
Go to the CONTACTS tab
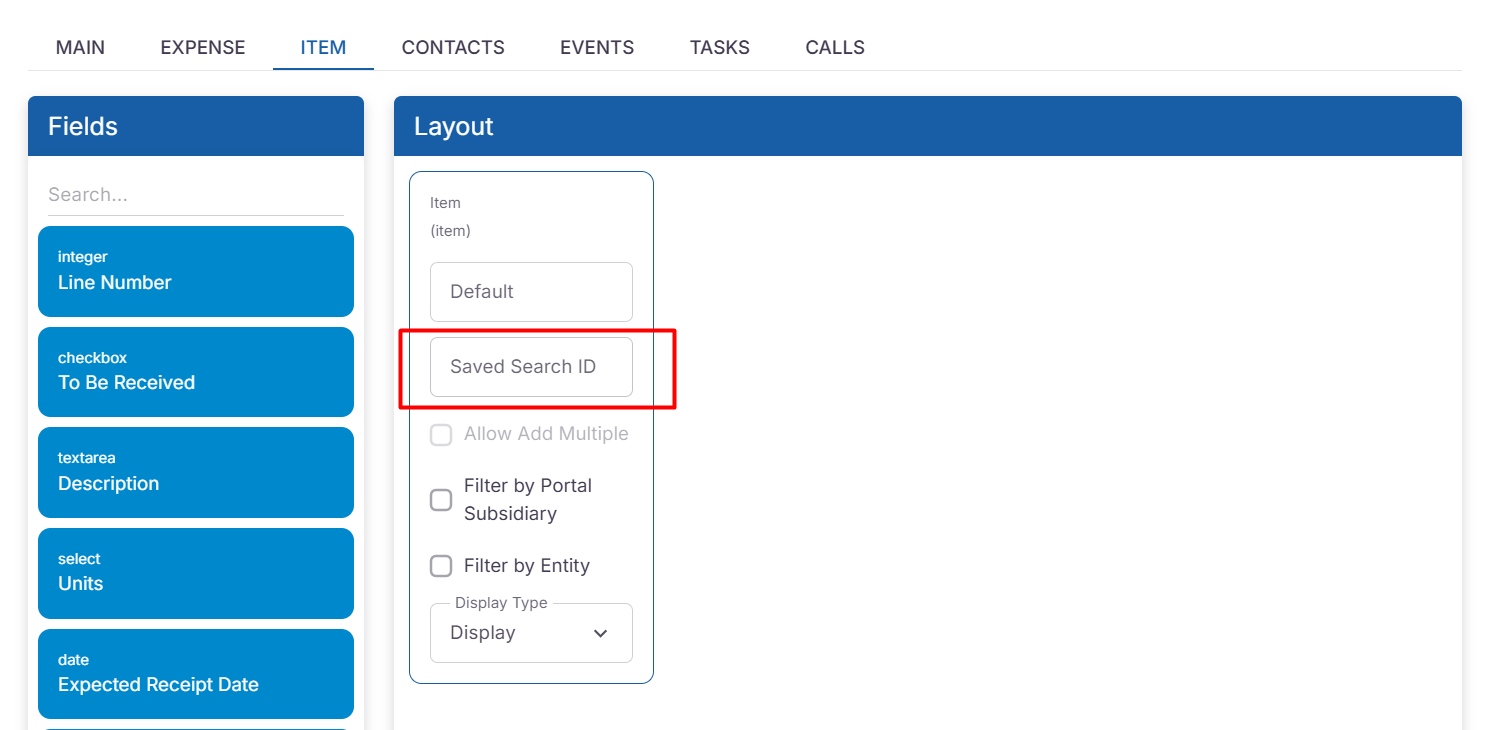click(x=453, y=47)
